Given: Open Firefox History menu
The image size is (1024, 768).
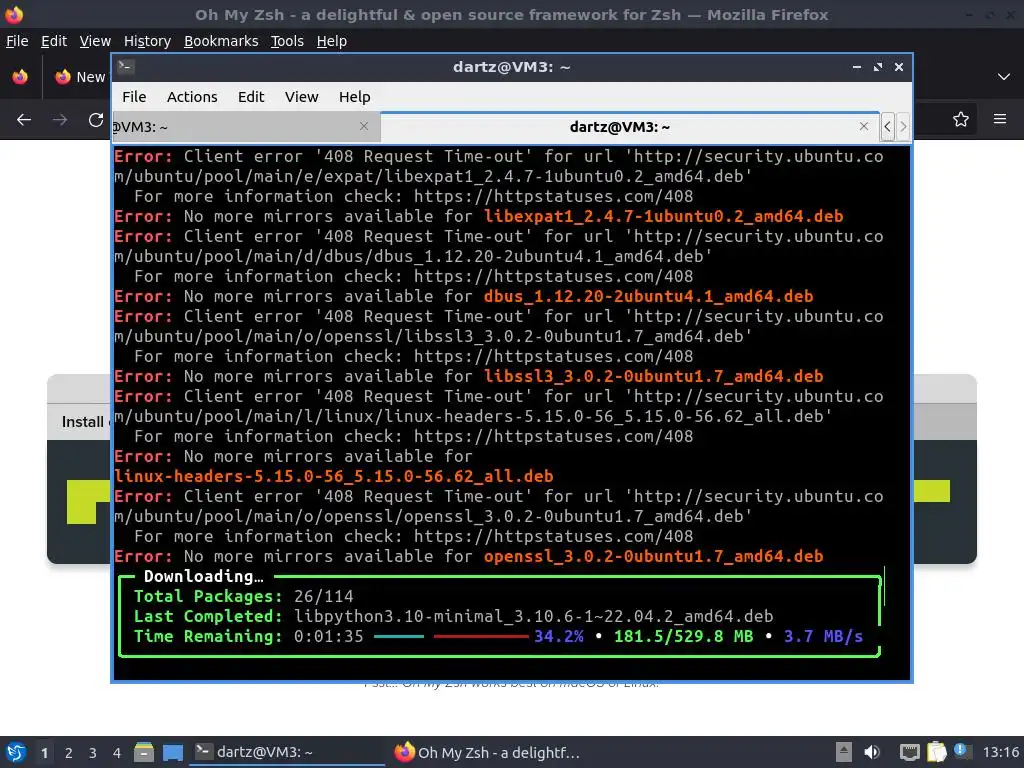Looking at the screenshot, I should (147, 40).
